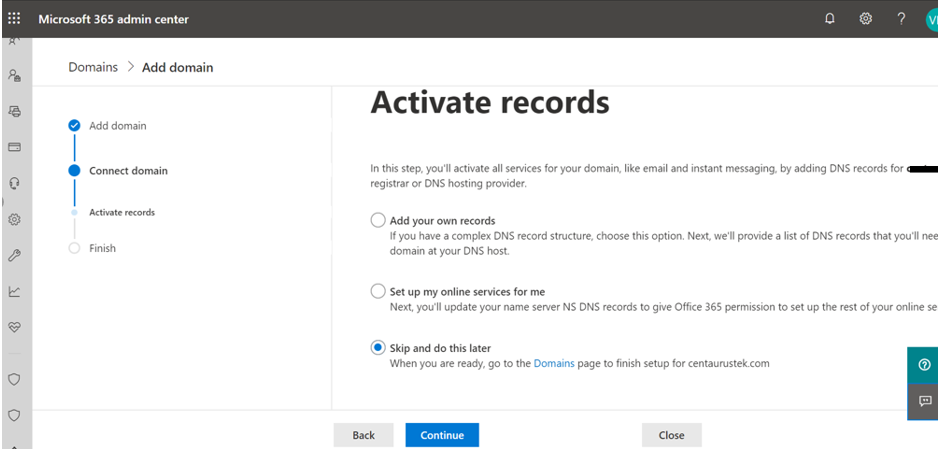The width and height of the screenshot is (938, 449).
Task: Select 'Add your own records' option
Action: click(x=378, y=220)
